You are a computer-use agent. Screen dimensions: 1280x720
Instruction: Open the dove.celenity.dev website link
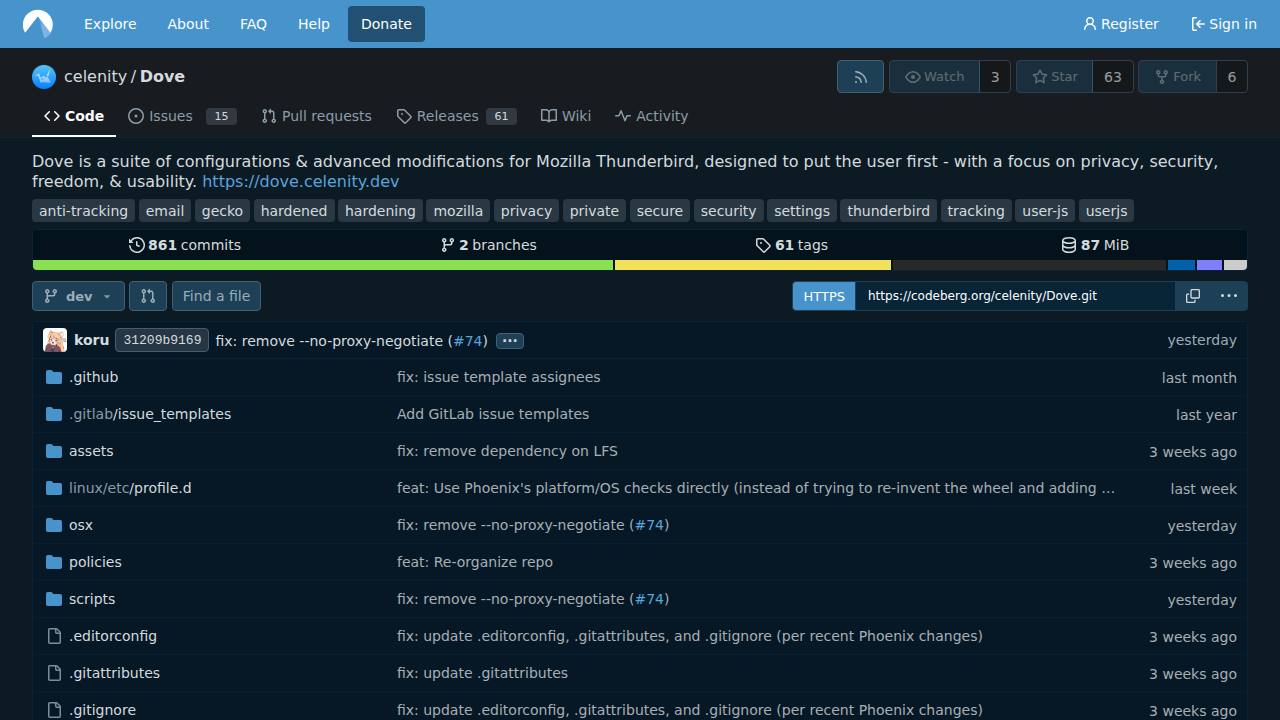[300, 181]
